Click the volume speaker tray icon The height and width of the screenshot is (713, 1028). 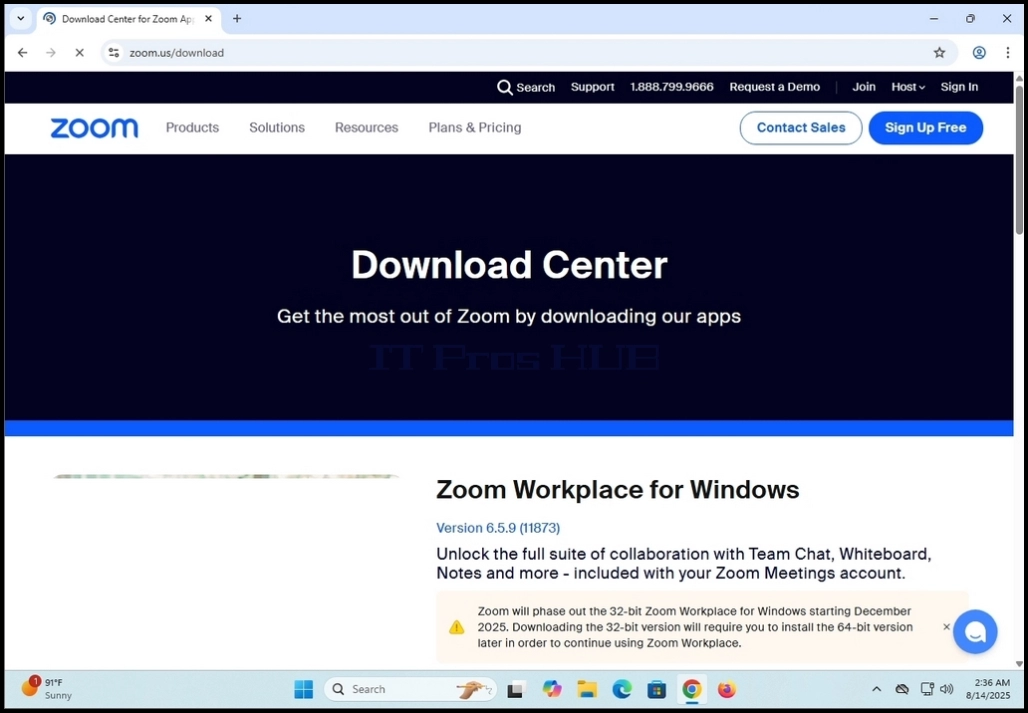coord(946,689)
